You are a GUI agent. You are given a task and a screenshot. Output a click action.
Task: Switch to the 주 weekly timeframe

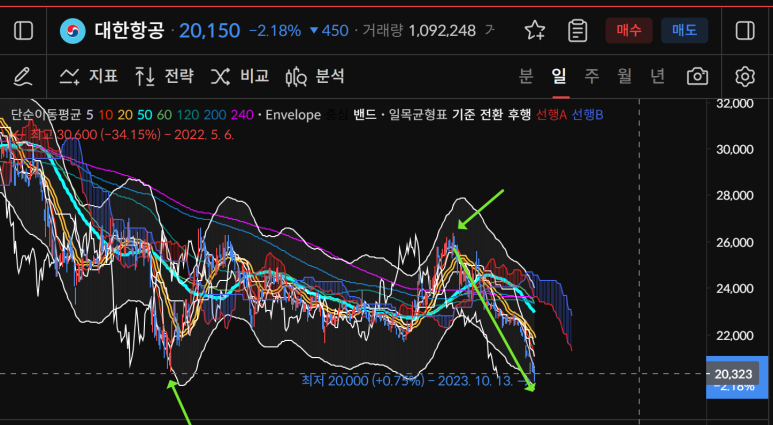point(592,76)
